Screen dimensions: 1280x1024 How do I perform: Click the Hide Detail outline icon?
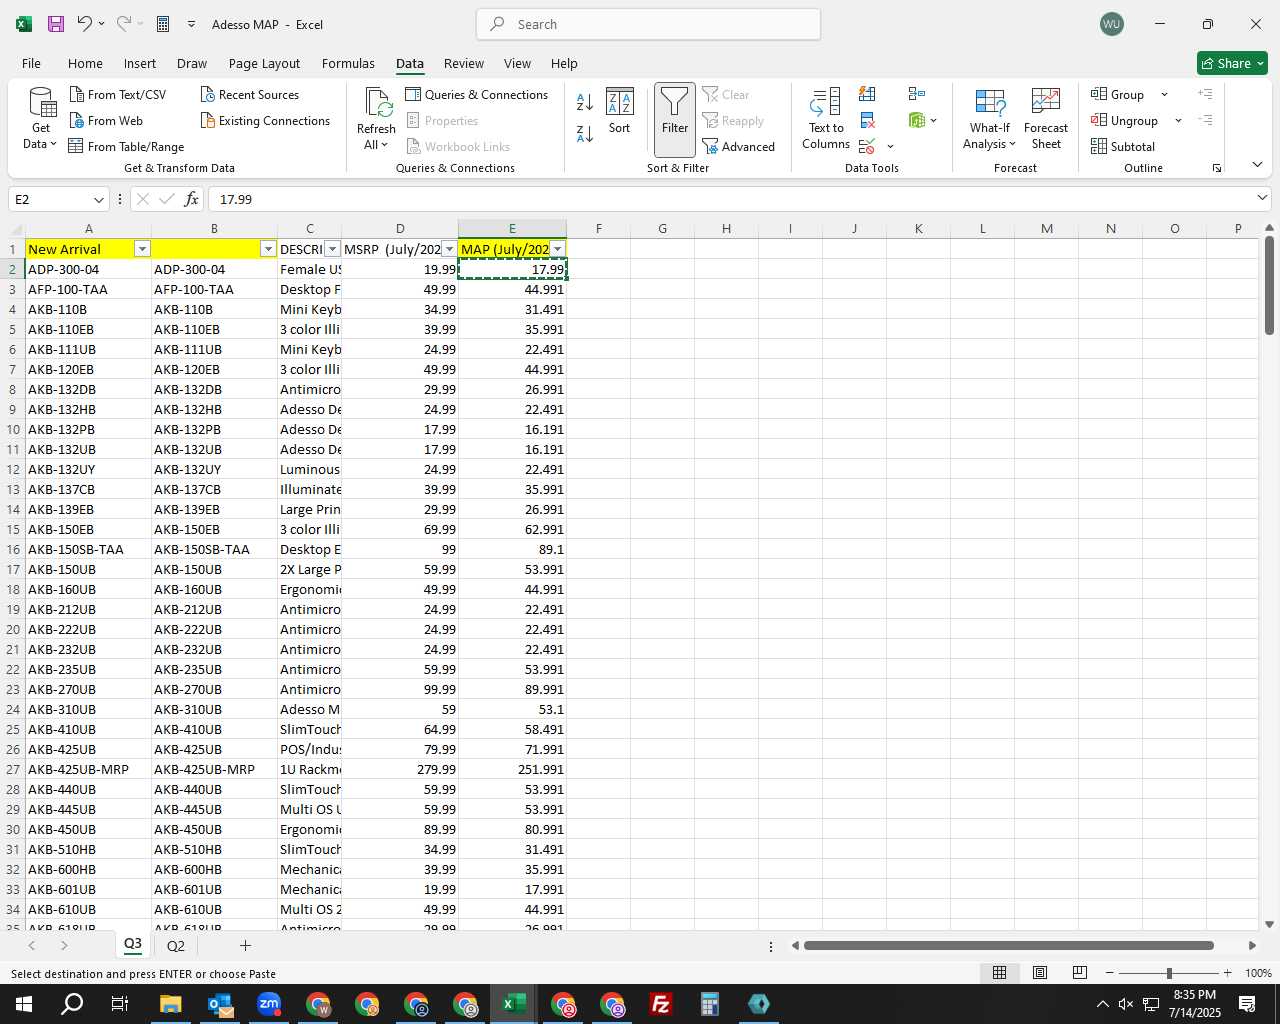click(x=1205, y=120)
